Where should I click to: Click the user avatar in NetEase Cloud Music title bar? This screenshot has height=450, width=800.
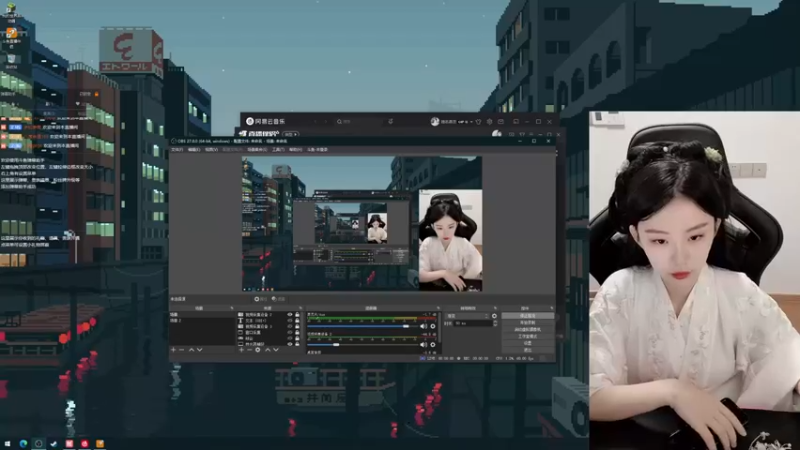coord(435,121)
